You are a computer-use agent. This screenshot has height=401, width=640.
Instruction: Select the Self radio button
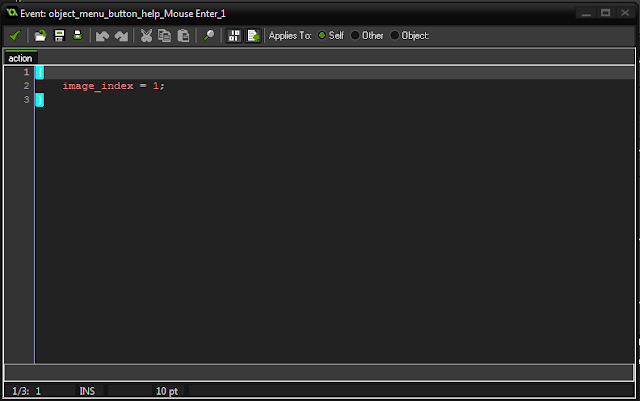tap(322, 36)
